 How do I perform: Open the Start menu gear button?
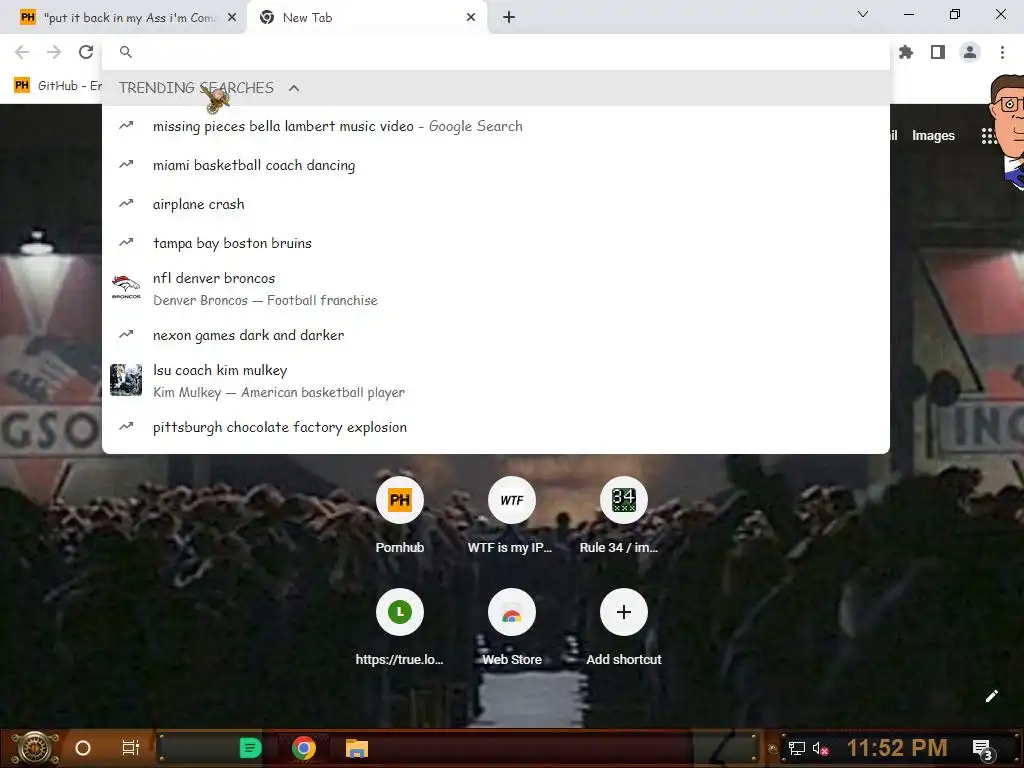click(35, 748)
